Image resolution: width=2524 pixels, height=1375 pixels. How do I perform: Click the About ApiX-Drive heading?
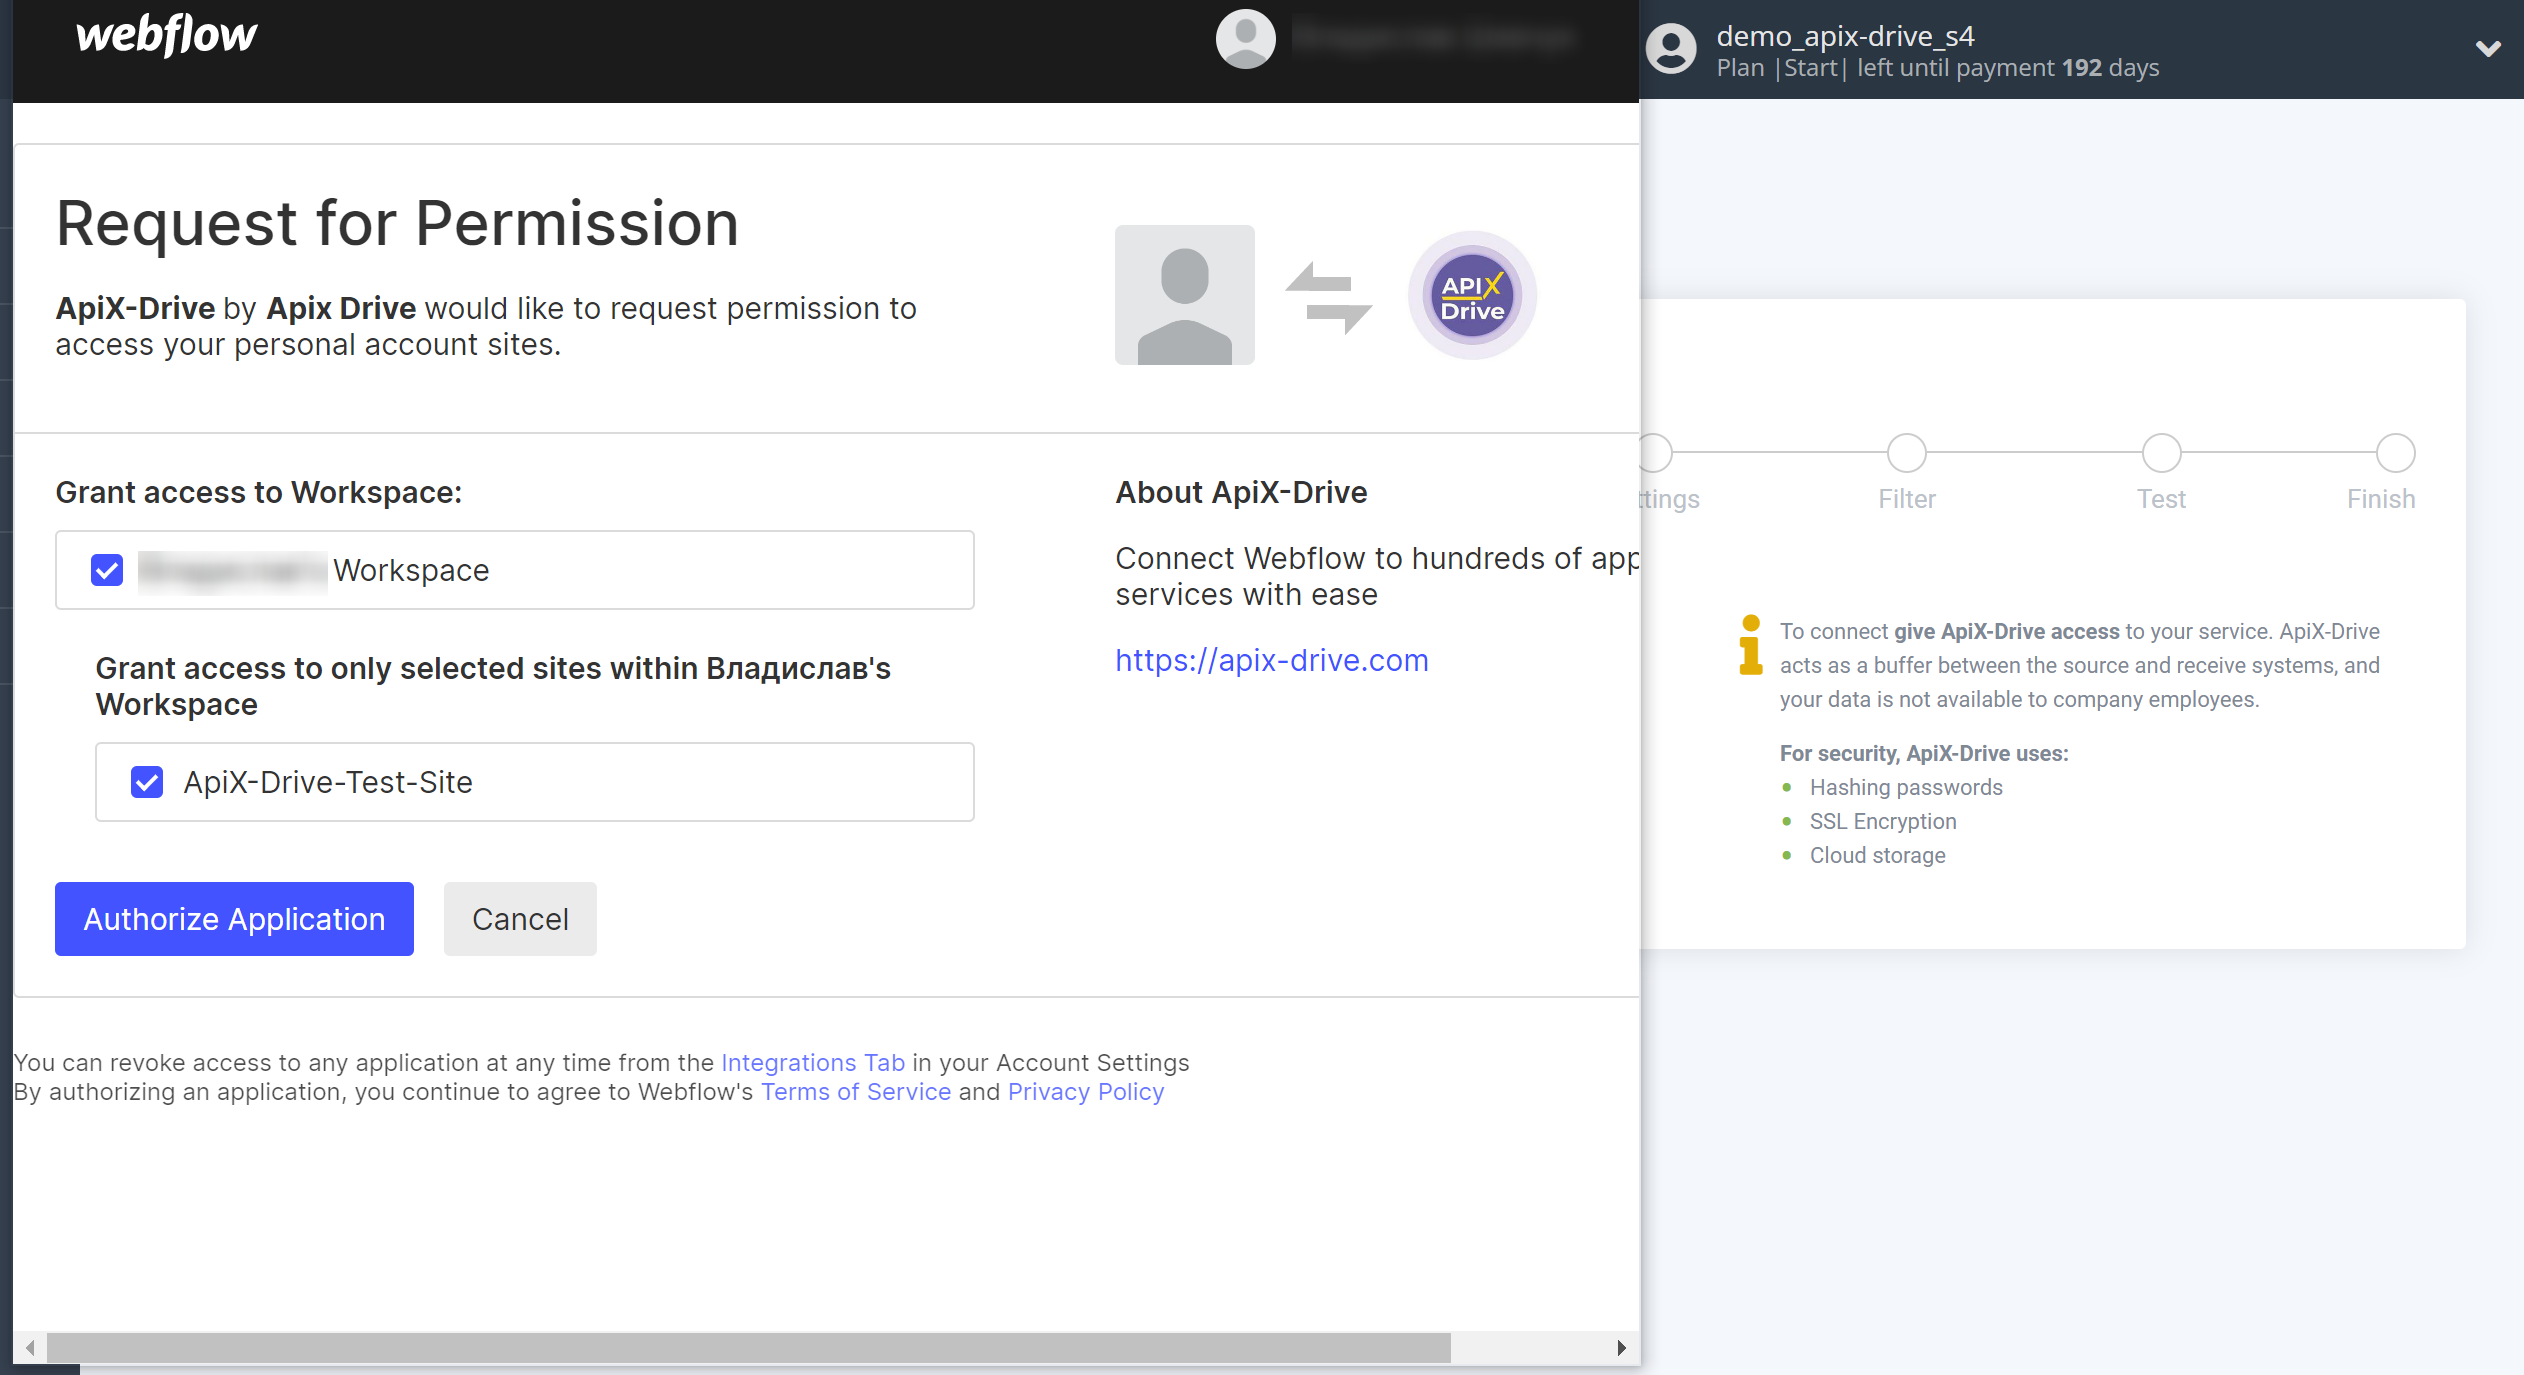point(1241,492)
